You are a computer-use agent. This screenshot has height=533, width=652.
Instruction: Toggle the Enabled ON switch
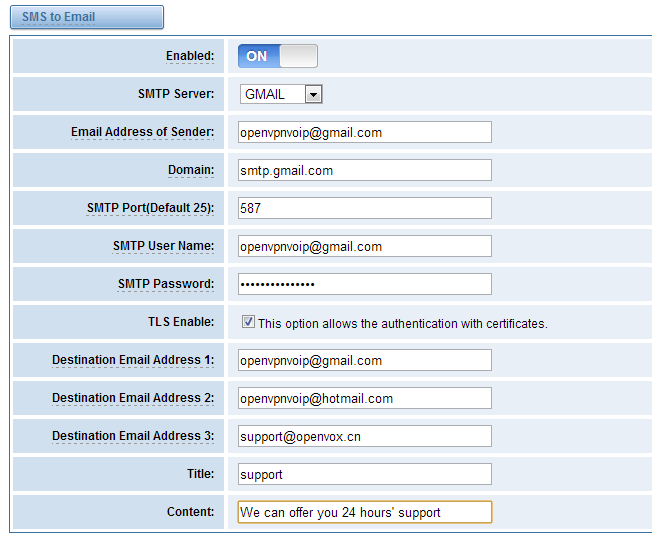[278, 56]
